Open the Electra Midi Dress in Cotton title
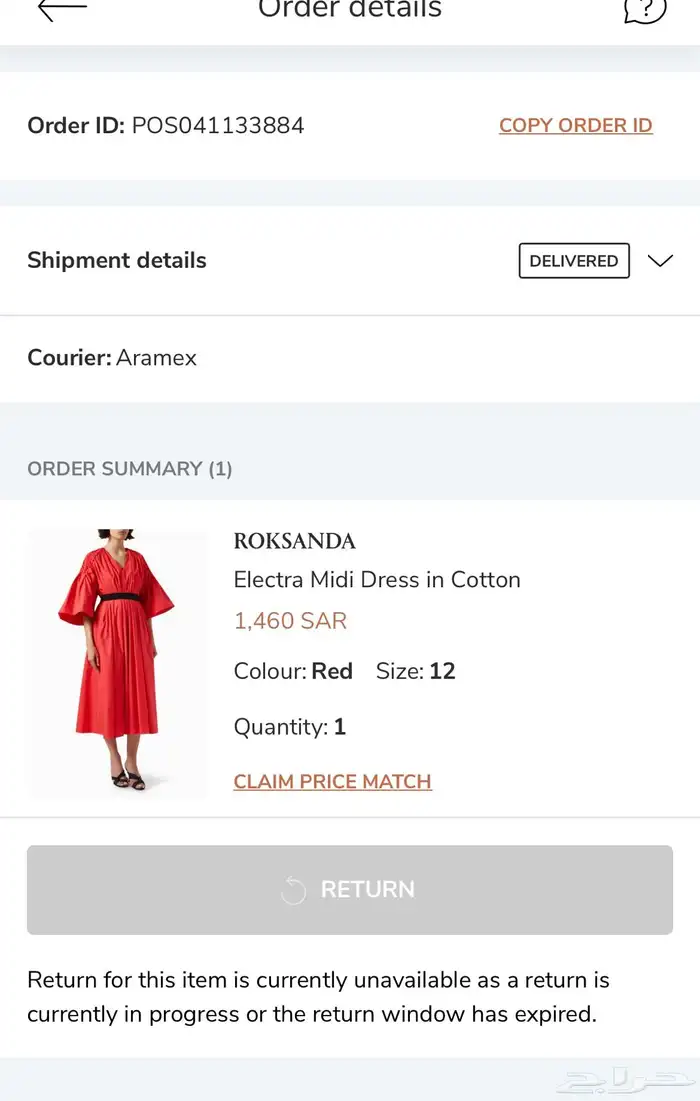Viewport: 700px width, 1101px height. click(x=377, y=580)
